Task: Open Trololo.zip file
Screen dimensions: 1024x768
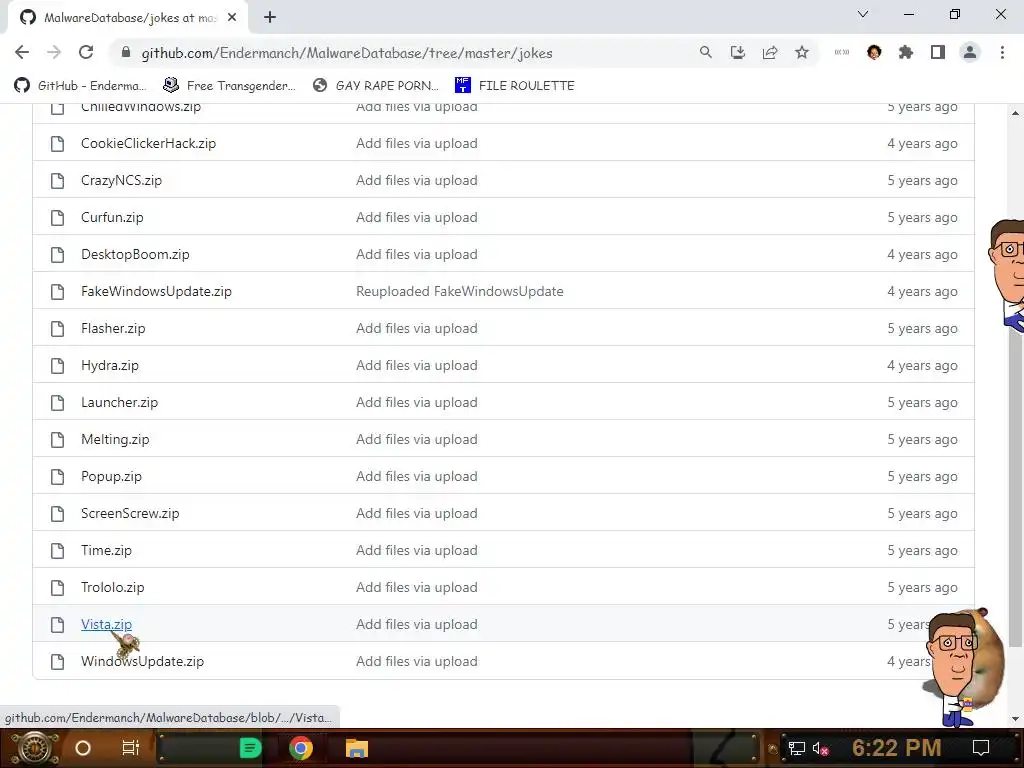Action: click(112, 588)
